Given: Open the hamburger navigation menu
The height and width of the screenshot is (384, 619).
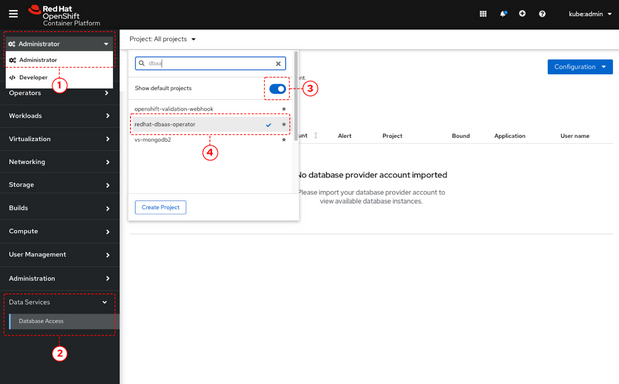Looking at the screenshot, I should click(13, 14).
